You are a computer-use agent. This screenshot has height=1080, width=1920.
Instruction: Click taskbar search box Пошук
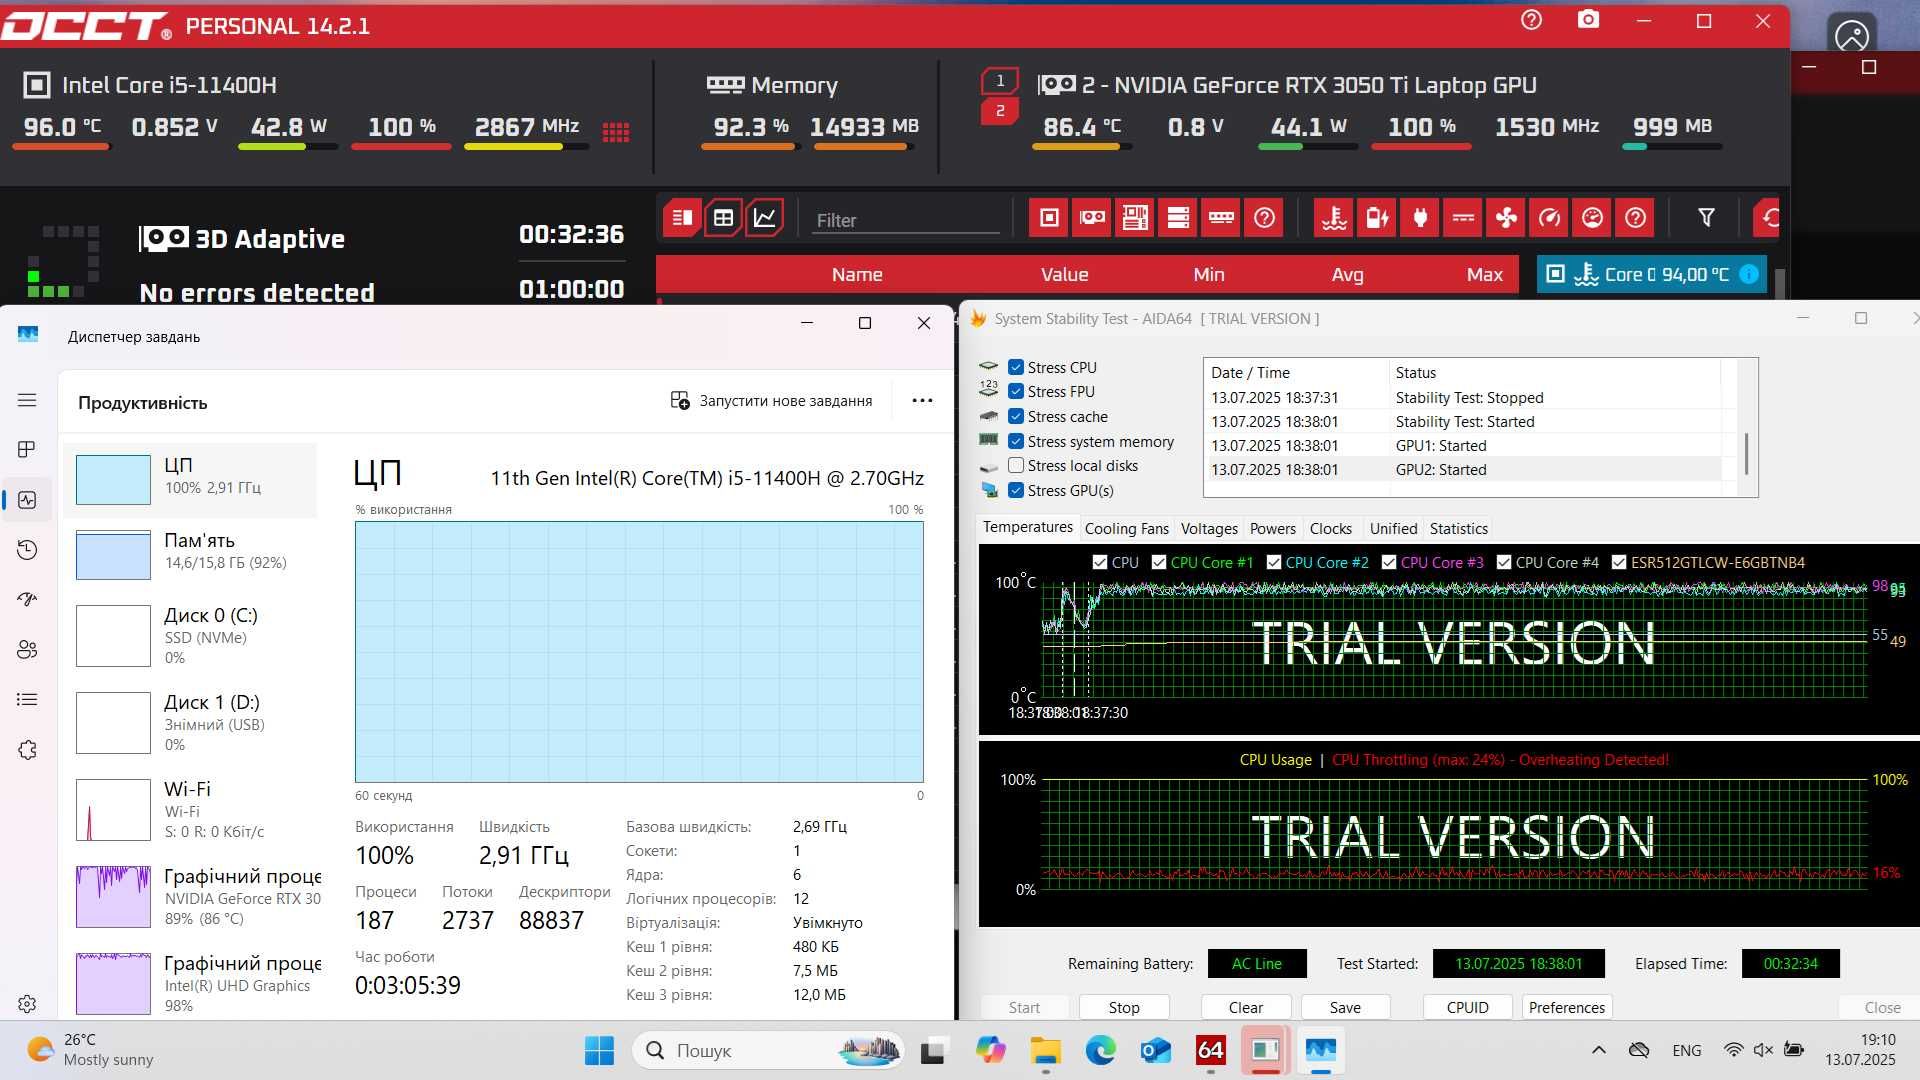click(768, 1050)
